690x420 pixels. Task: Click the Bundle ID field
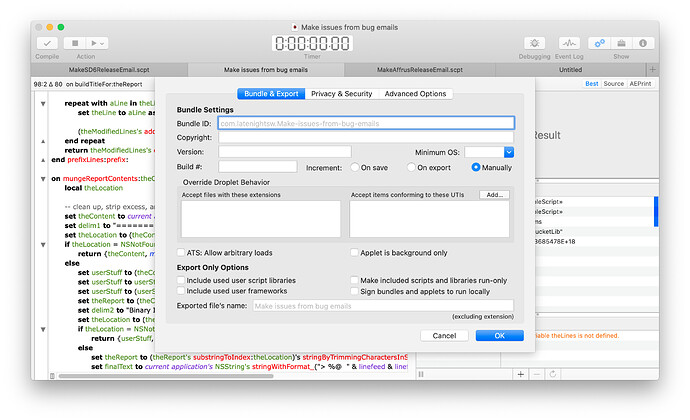366,123
